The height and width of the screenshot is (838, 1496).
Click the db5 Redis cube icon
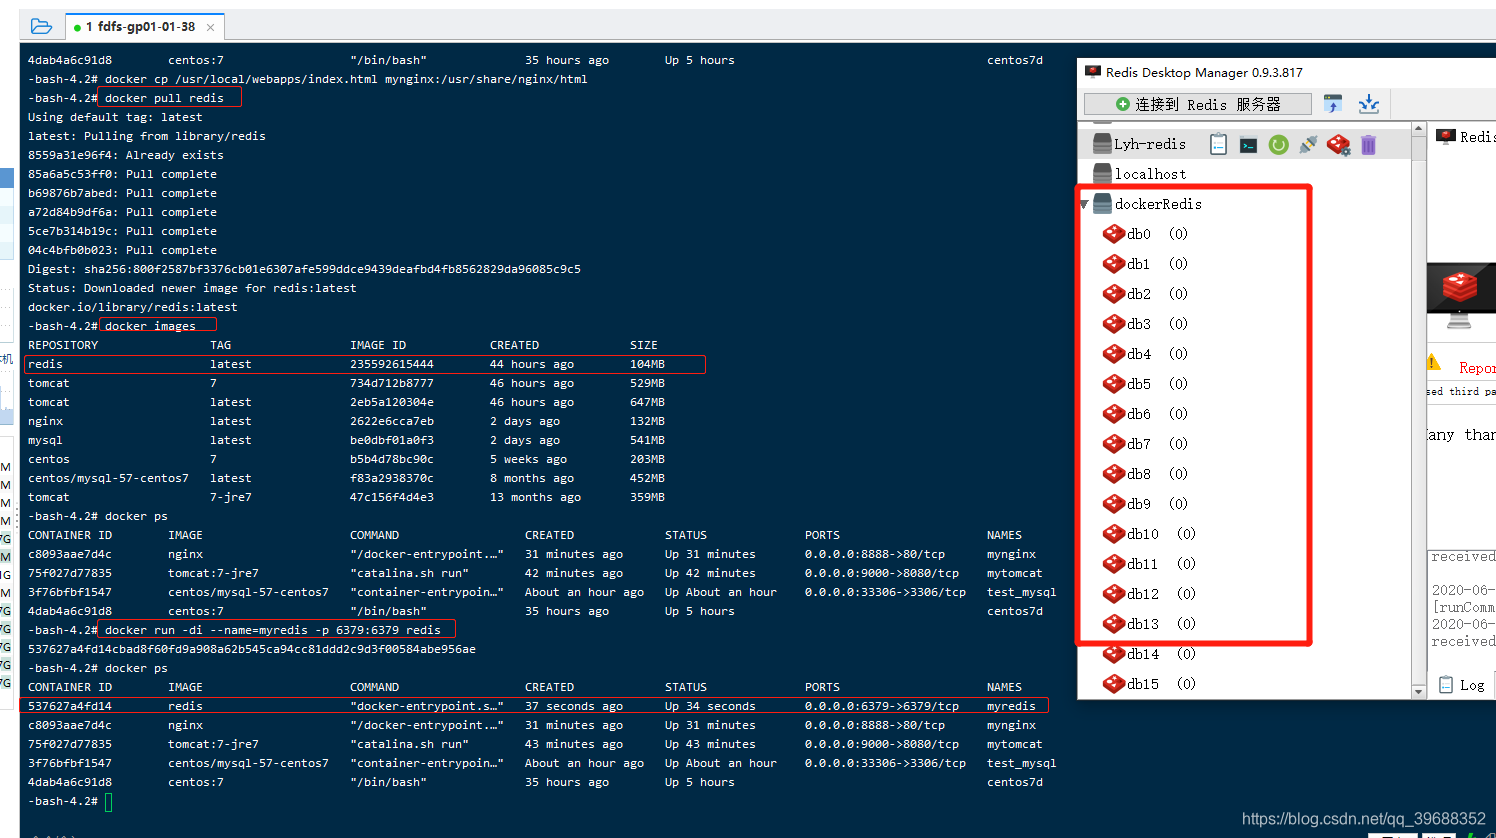click(x=1114, y=384)
